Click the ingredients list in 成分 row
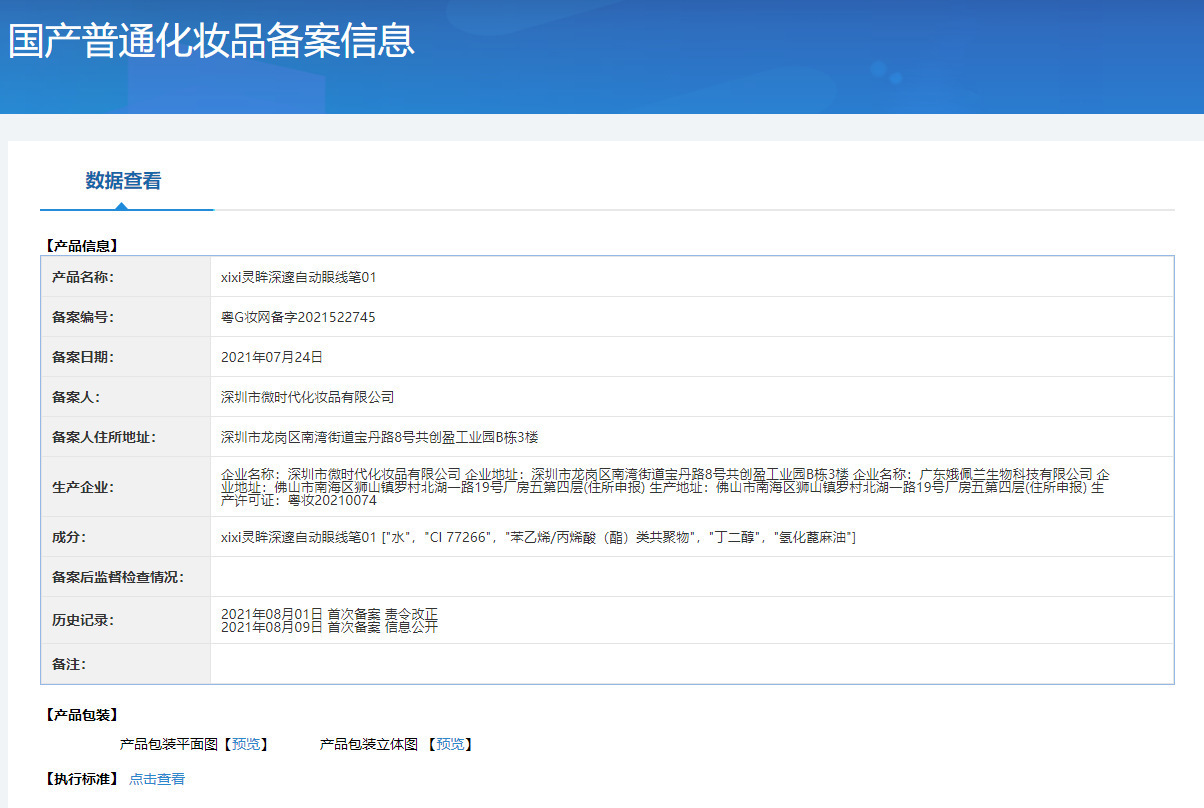 [538, 537]
